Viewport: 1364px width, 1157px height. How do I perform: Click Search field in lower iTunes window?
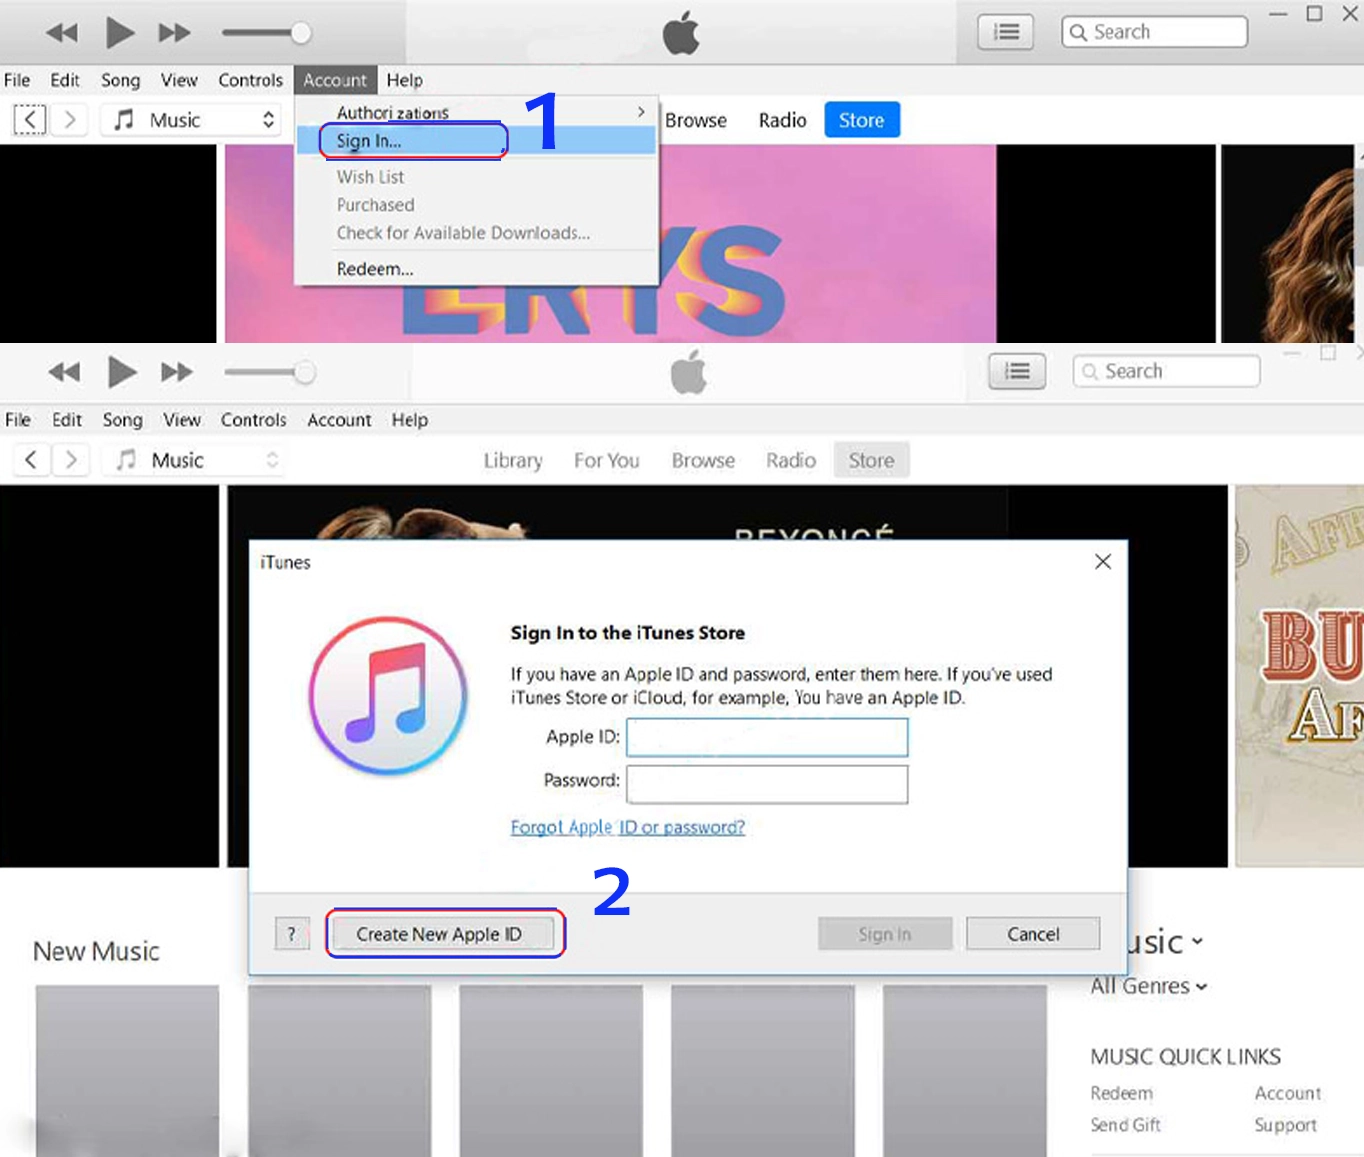pyautogui.click(x=1166, y=371)
